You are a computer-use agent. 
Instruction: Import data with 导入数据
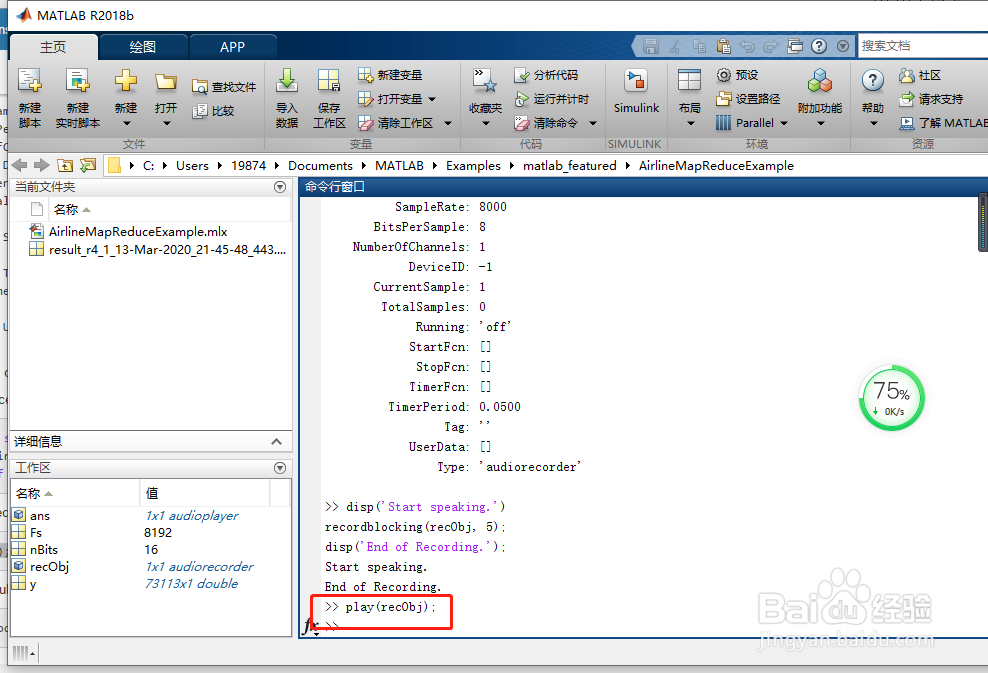(x=287, y=98)
